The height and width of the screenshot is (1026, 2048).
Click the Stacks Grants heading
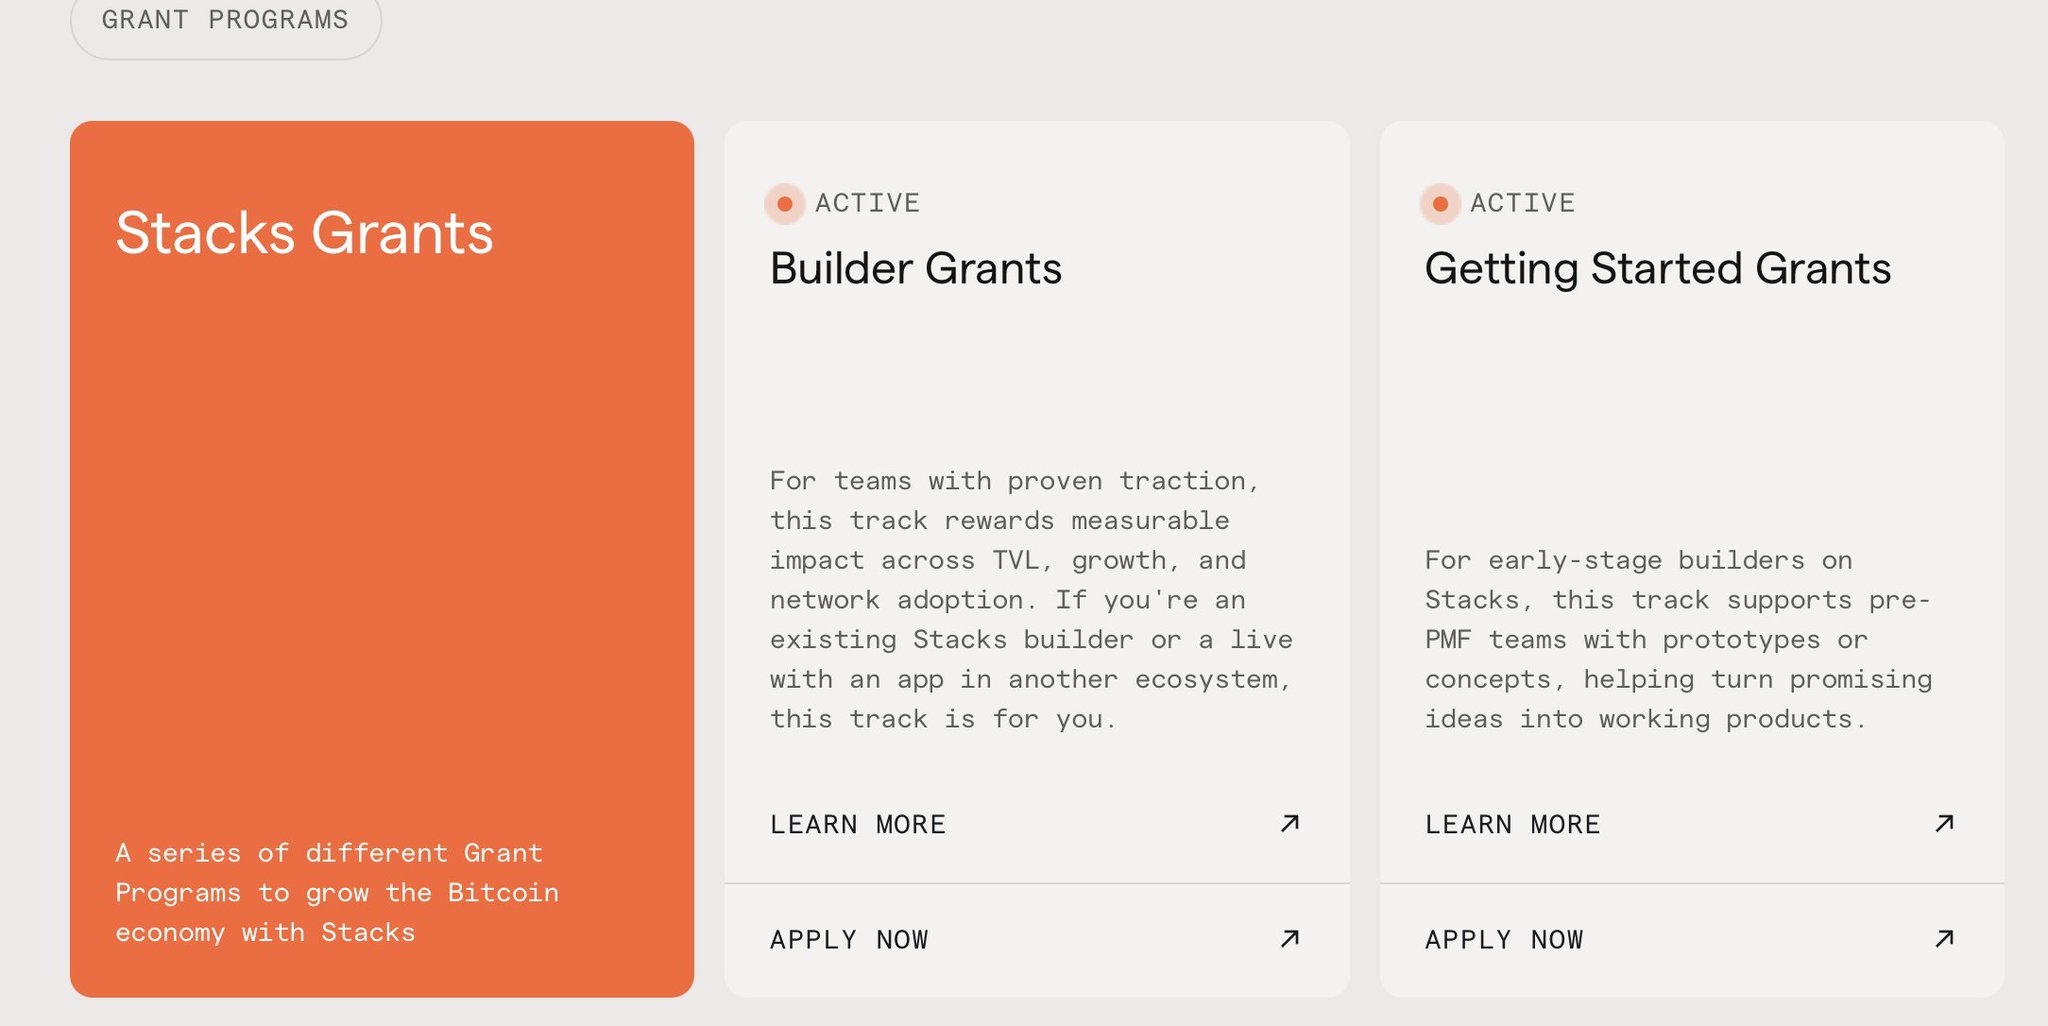click(304, 233)
